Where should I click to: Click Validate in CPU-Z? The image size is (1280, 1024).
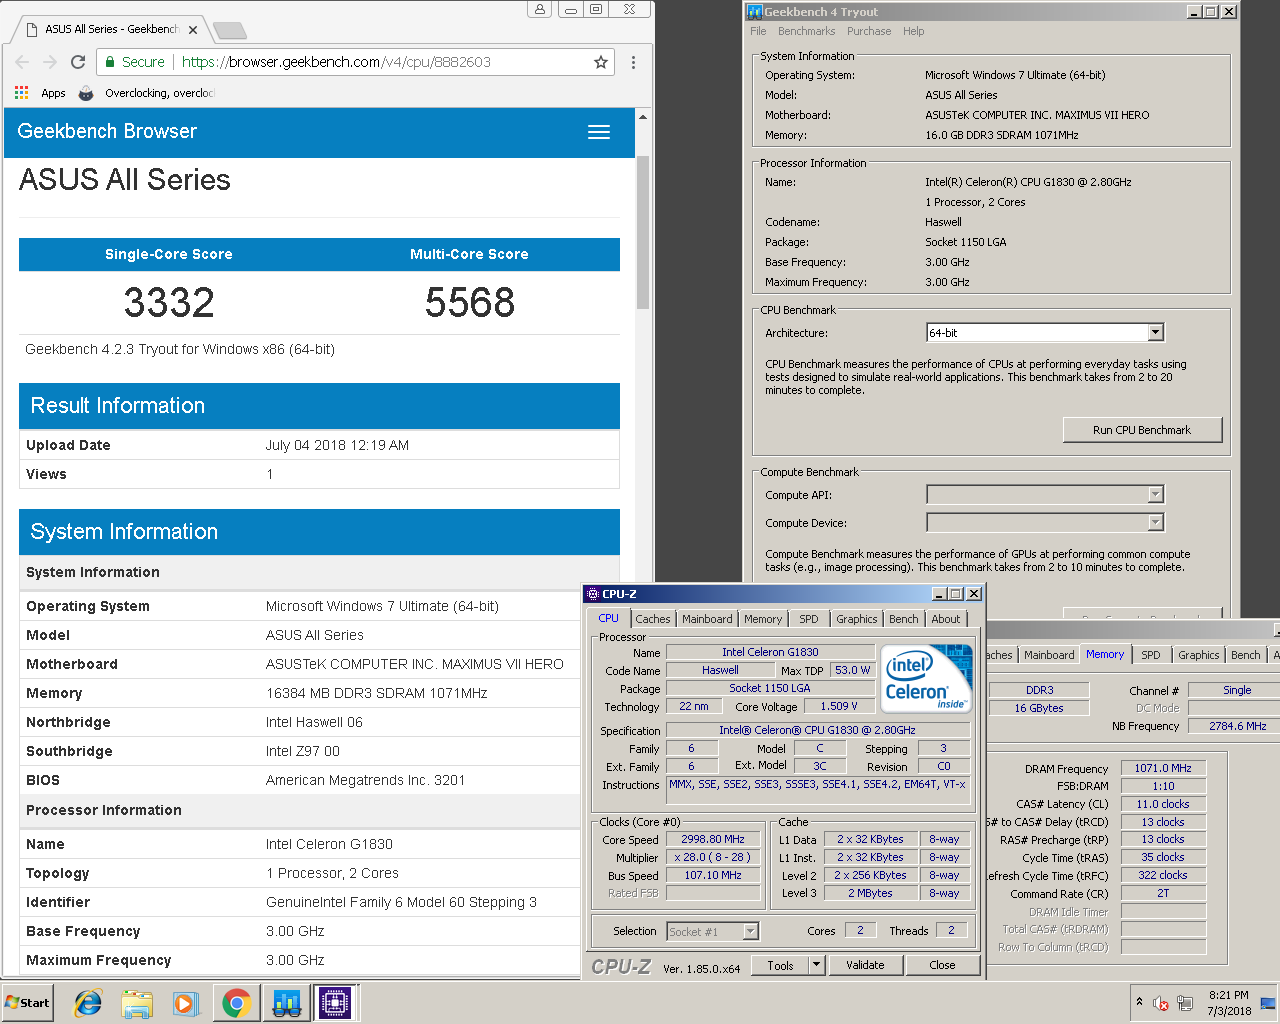pos(865,965)
